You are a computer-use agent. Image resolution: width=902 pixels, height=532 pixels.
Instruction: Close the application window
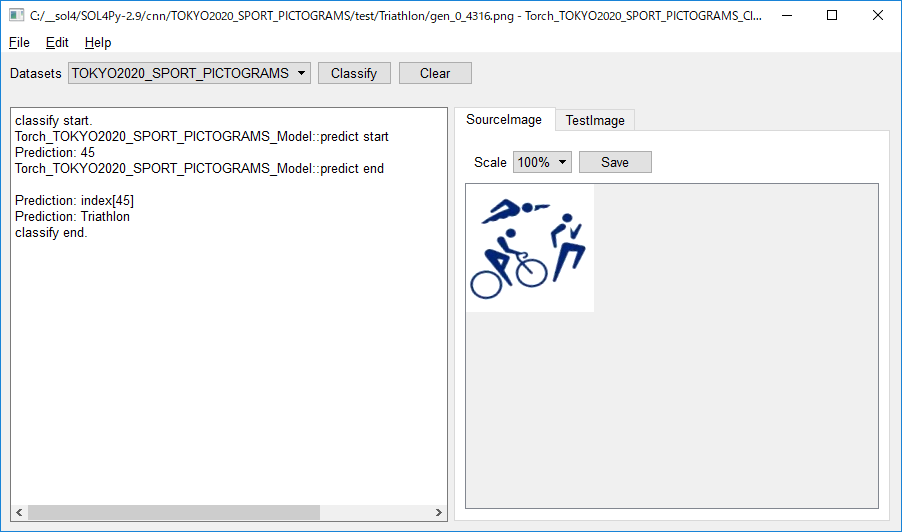pyautogui.click(x=877, y=16)
